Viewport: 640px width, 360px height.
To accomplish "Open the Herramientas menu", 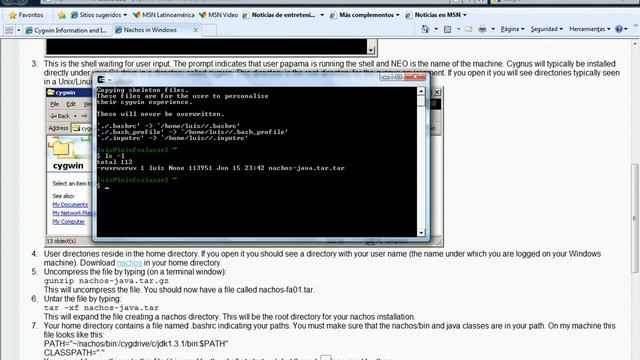I will [590, 29].
